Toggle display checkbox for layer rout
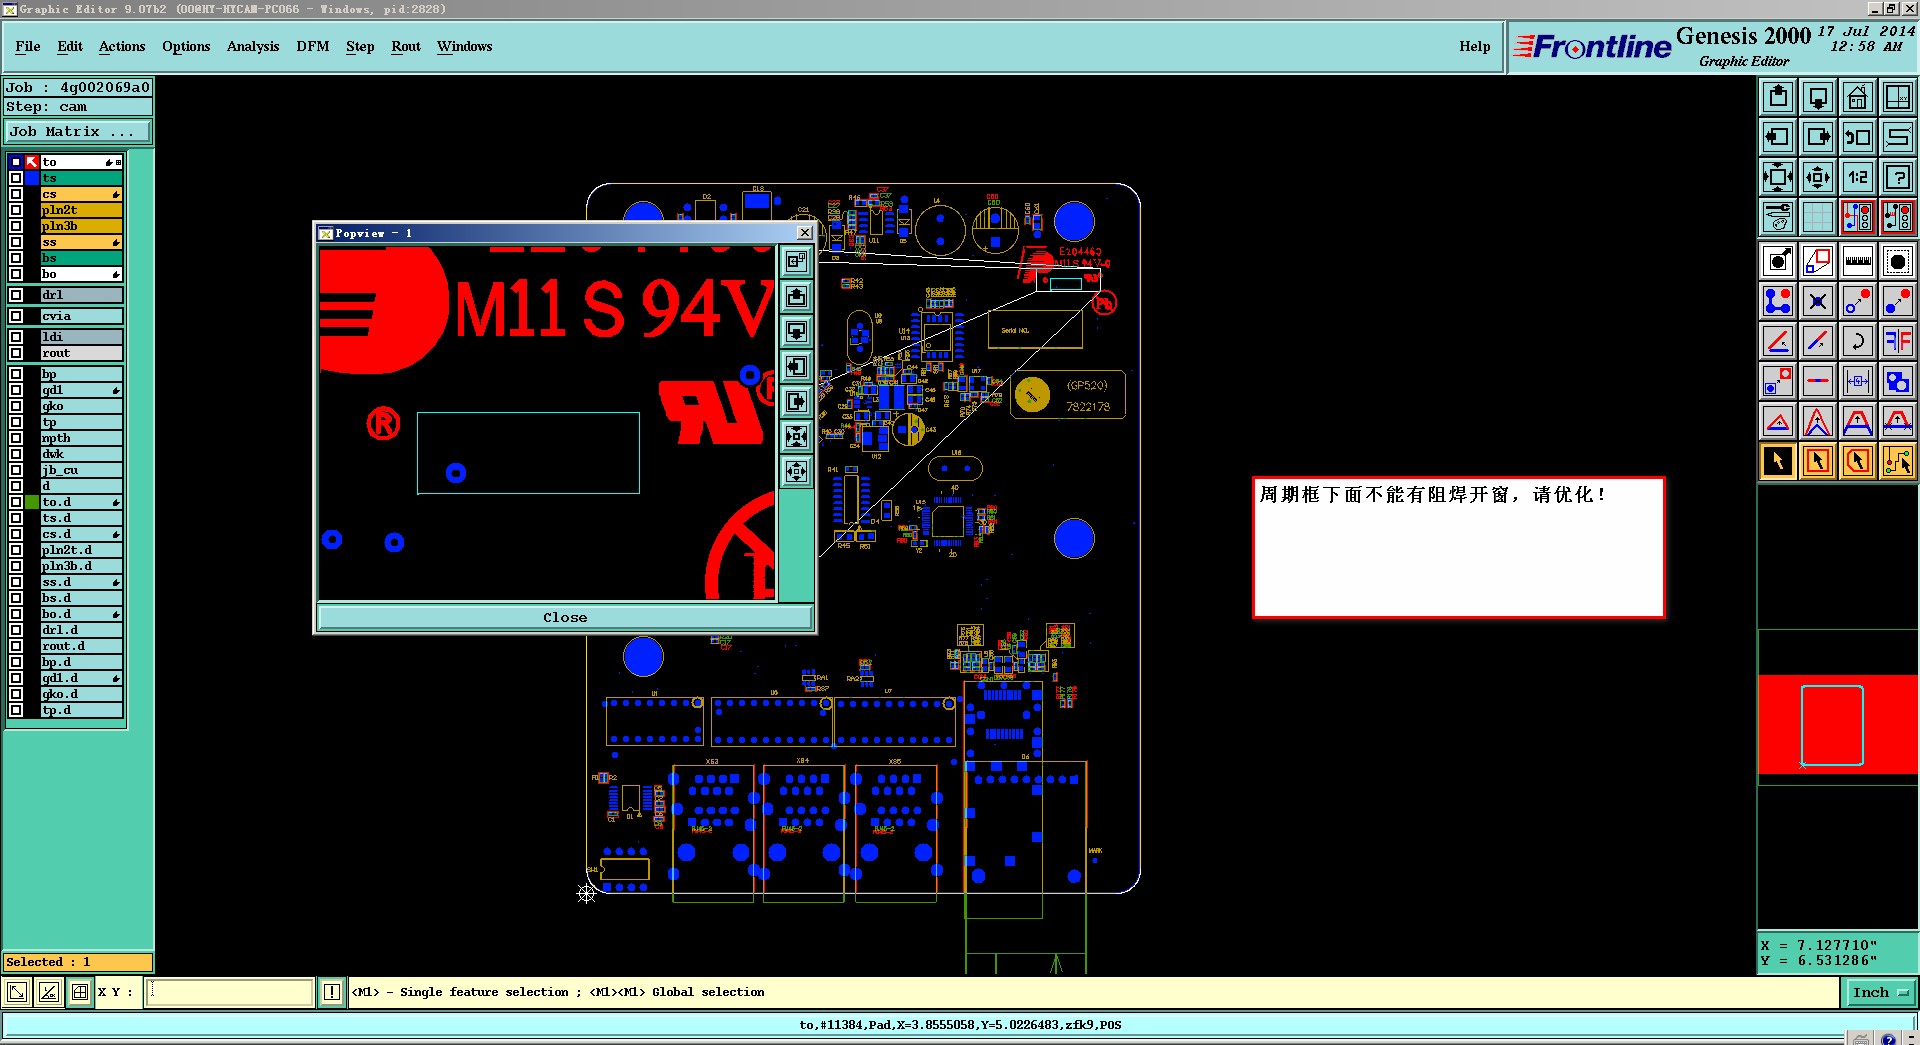The image size is (1920, 1045). click(x=16, y=353)
